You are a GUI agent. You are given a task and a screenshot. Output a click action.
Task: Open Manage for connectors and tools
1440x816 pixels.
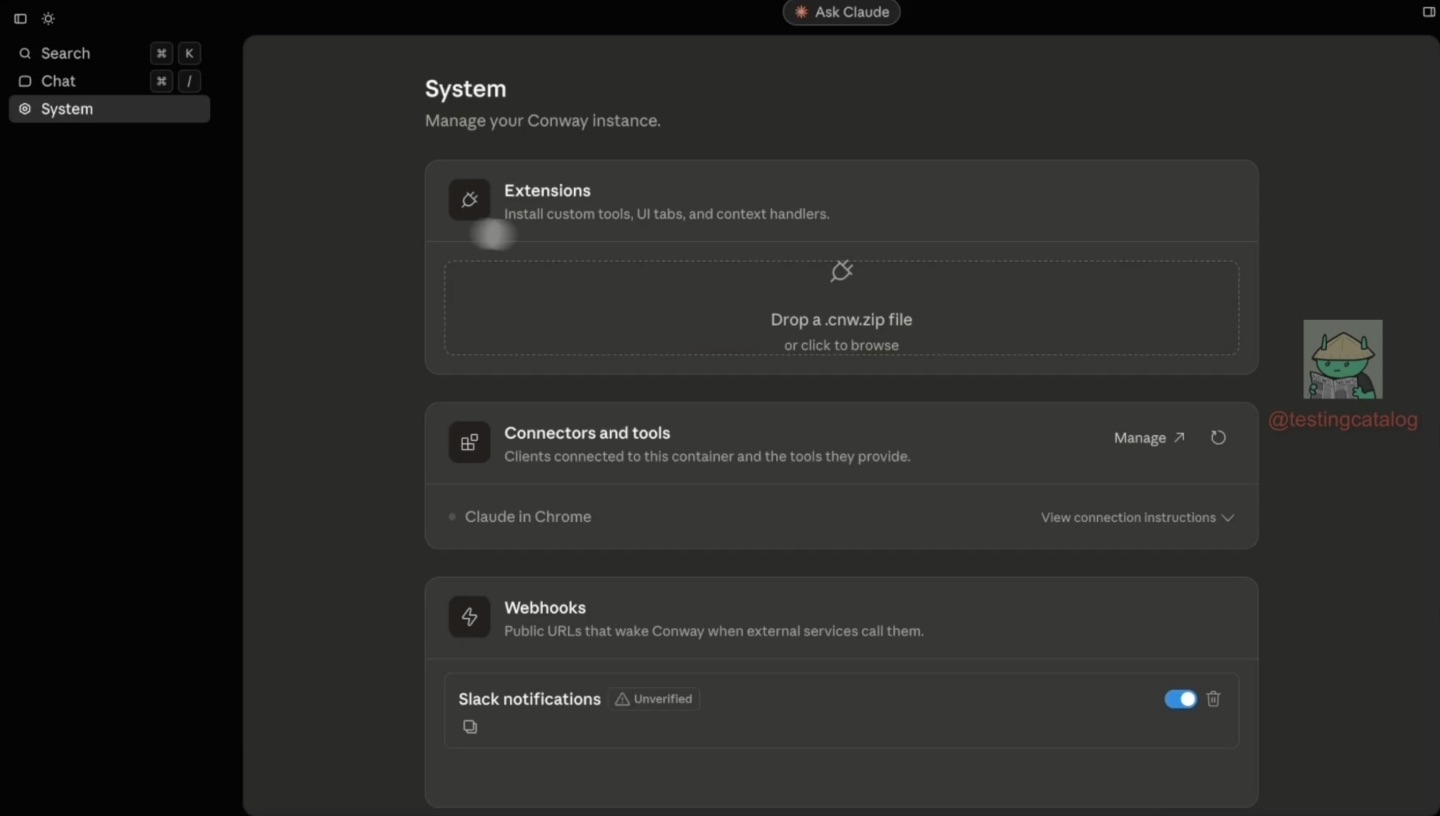[1148, 438]
